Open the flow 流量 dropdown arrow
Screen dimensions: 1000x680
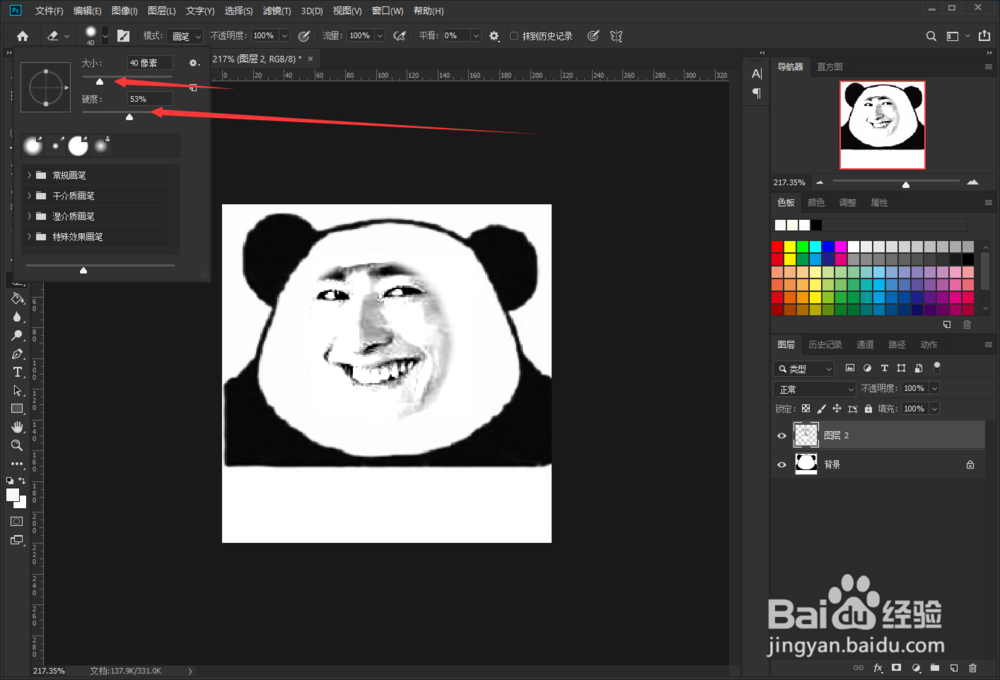point(380,36)
